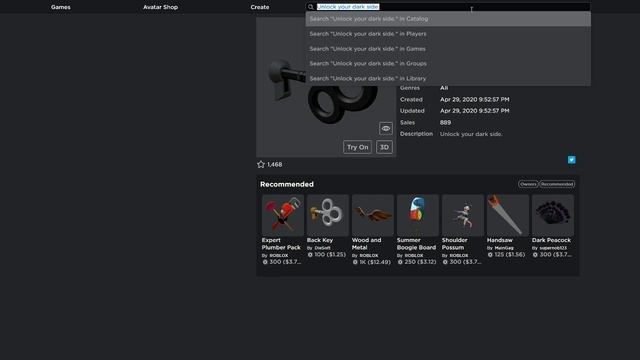The image size is (640, 360).
Task: Click ROBLOX creator under Wood and Metal
Action: click(x=369, y=256)
